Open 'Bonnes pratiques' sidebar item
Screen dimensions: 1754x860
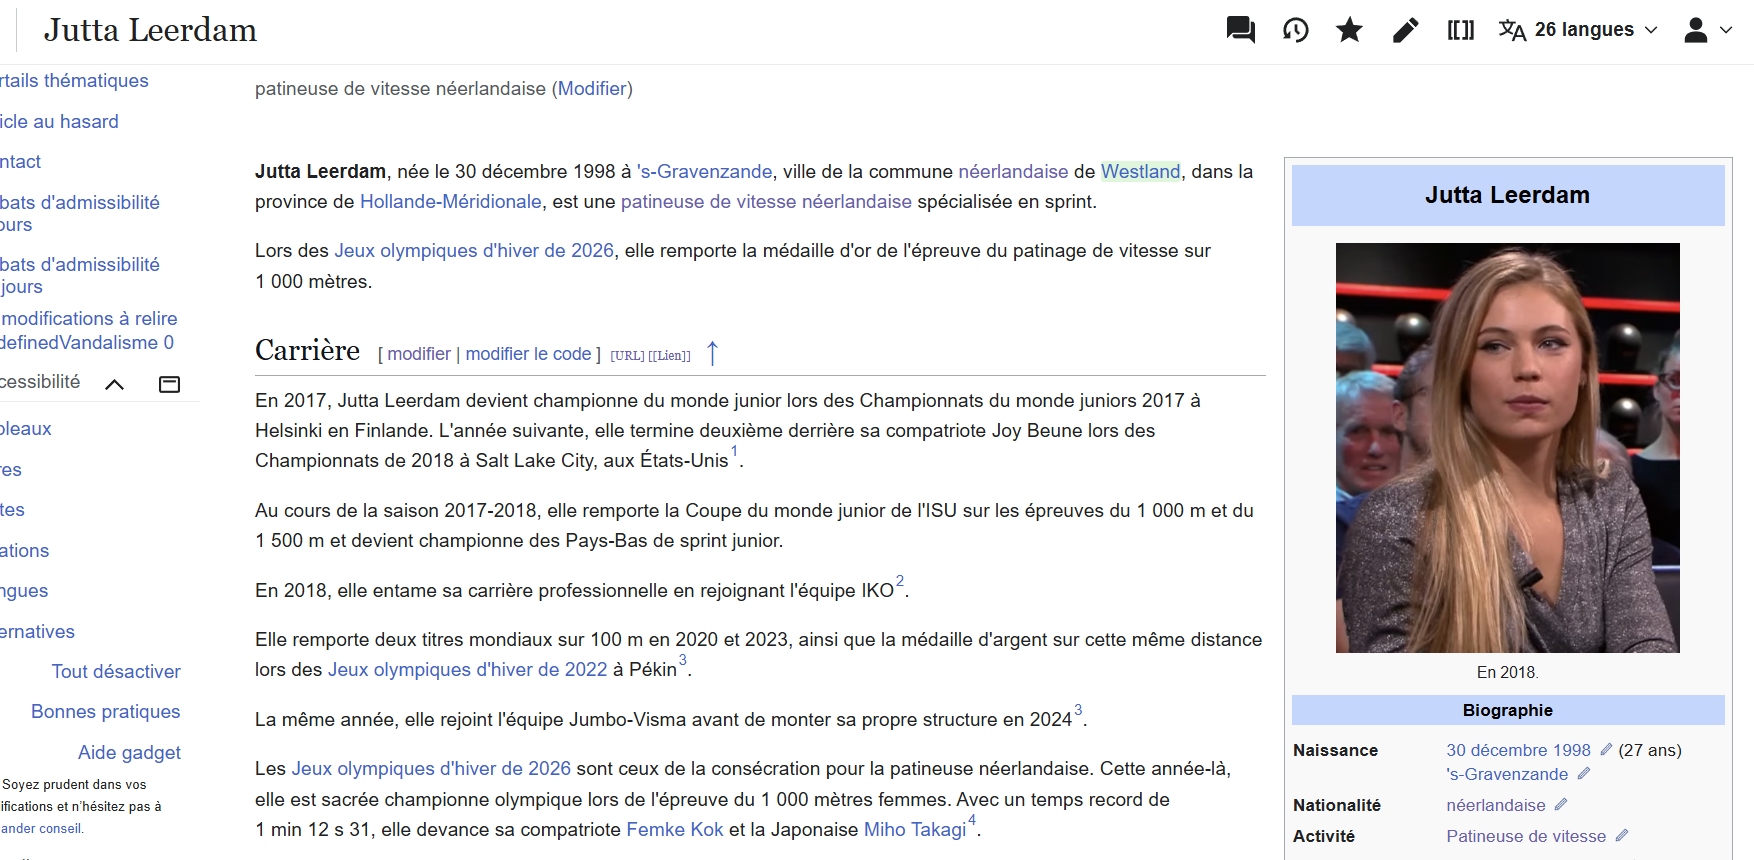[x=106, y=711]
